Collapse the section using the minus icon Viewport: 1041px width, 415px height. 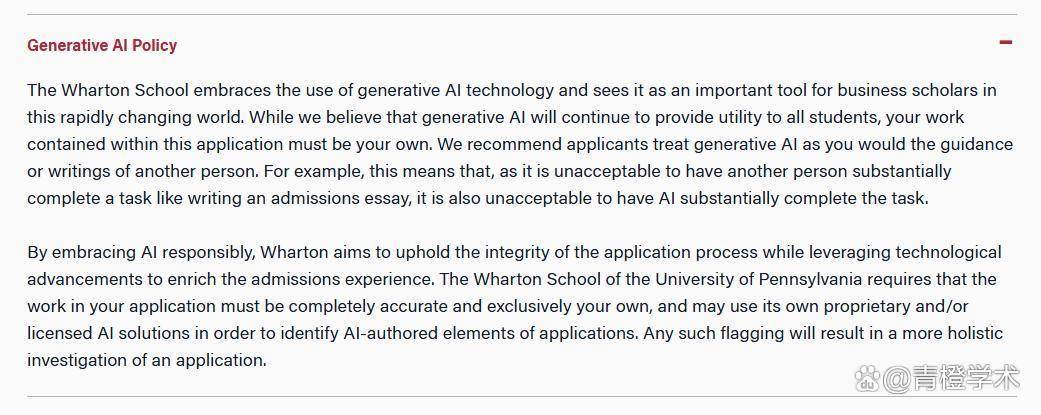click(x=1006, y=42)
